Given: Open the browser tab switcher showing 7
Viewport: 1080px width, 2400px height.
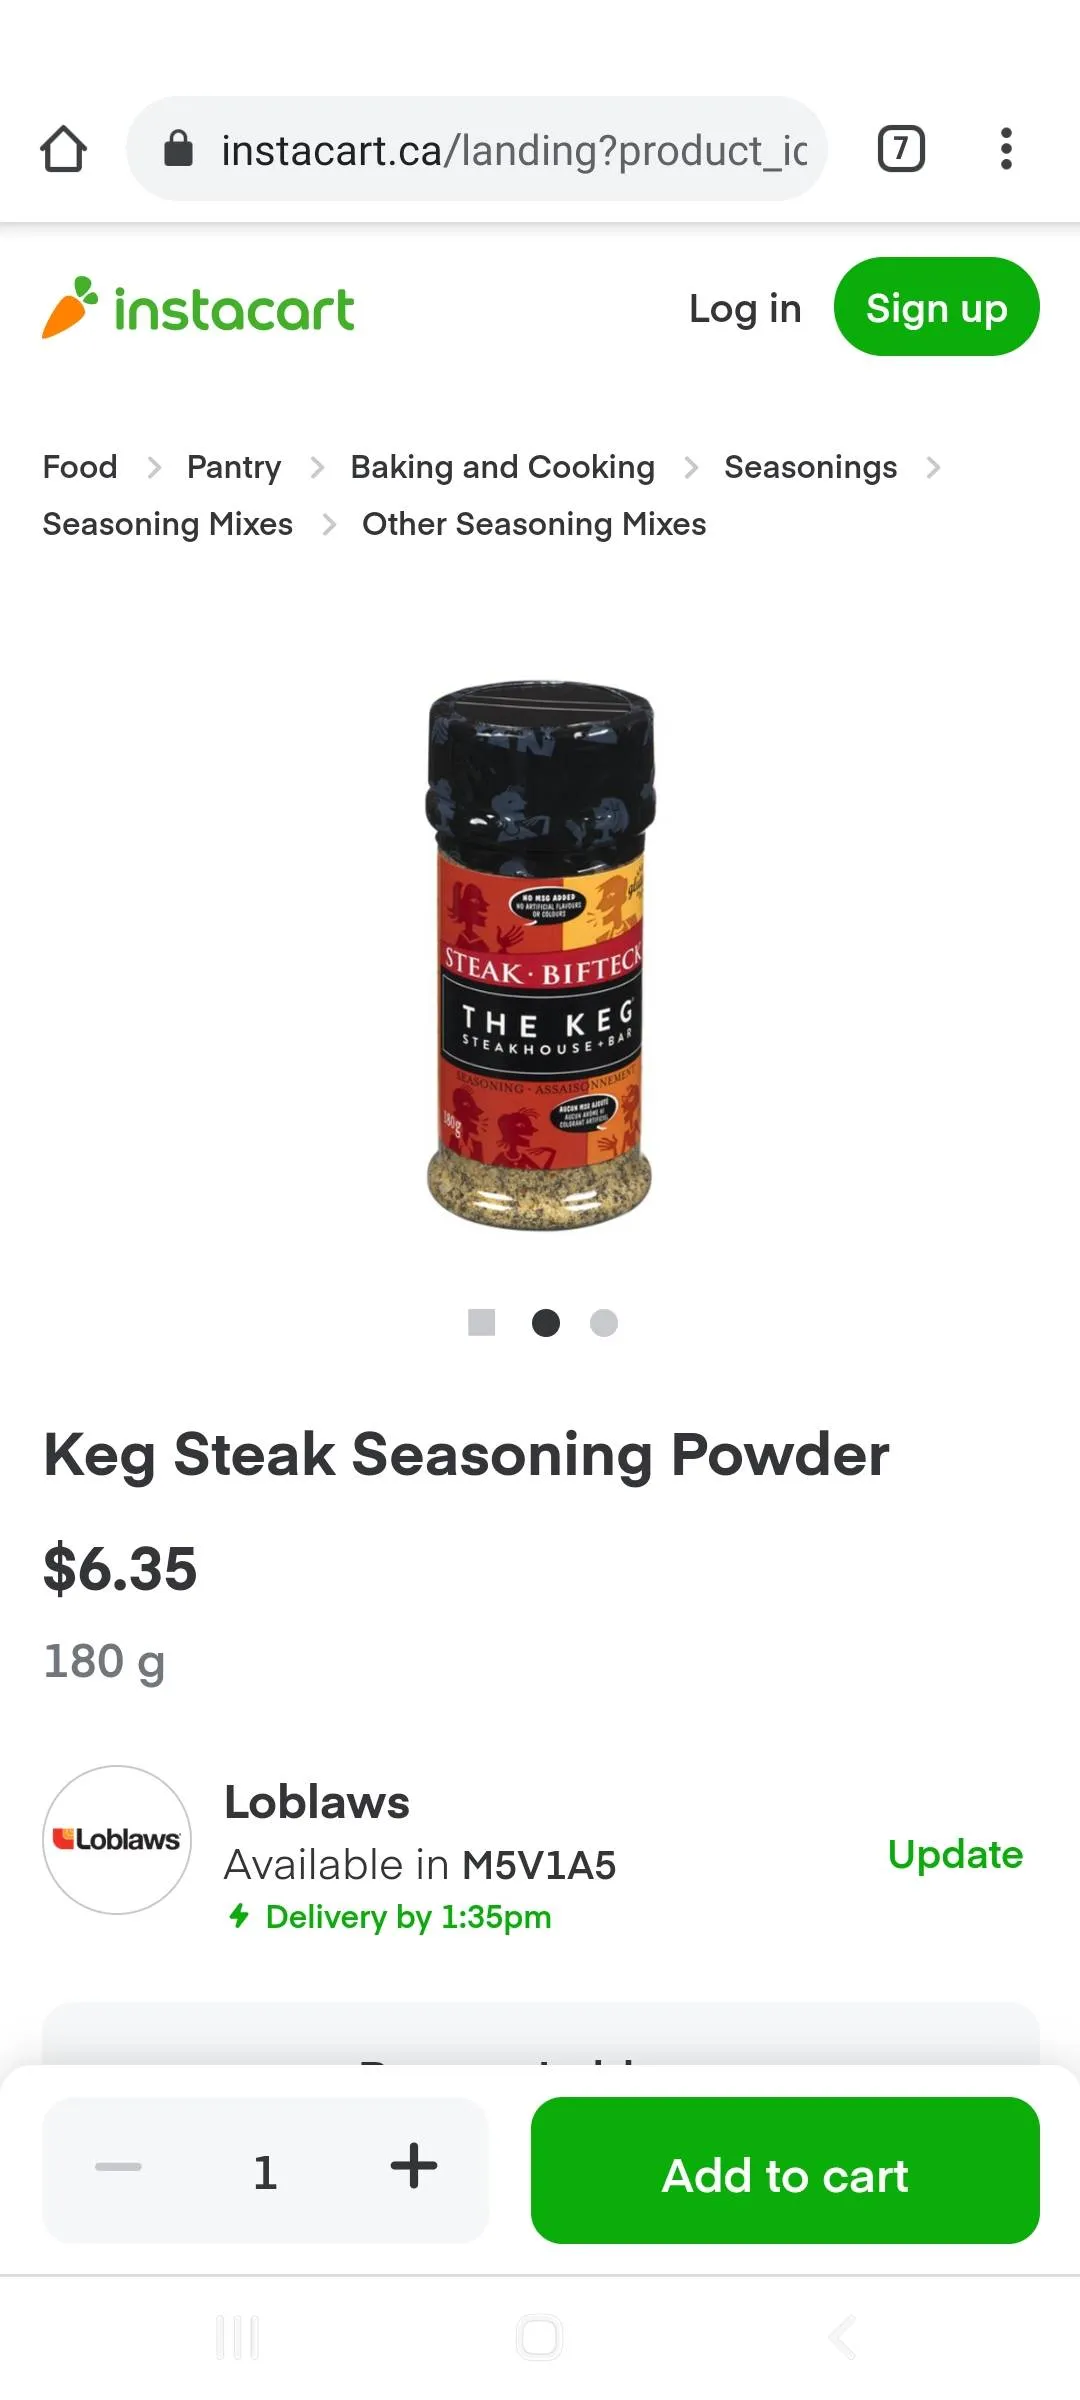Looking at the screenshot, I should pyautogui.click(x=901, y=149).
